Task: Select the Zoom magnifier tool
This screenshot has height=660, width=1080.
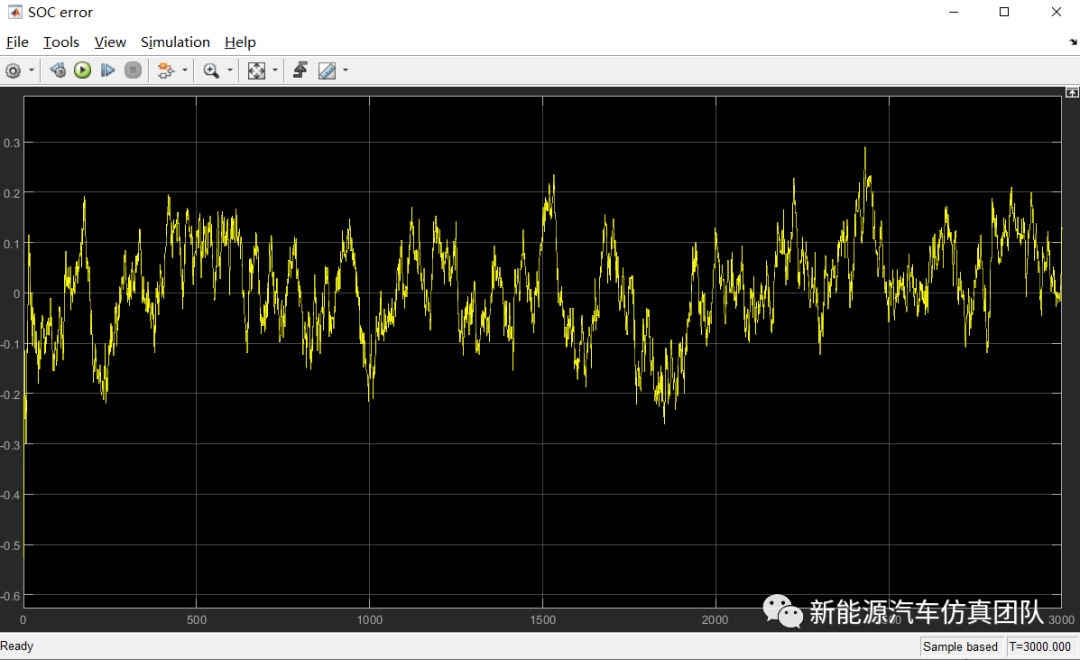Action: tap(211, 70)
